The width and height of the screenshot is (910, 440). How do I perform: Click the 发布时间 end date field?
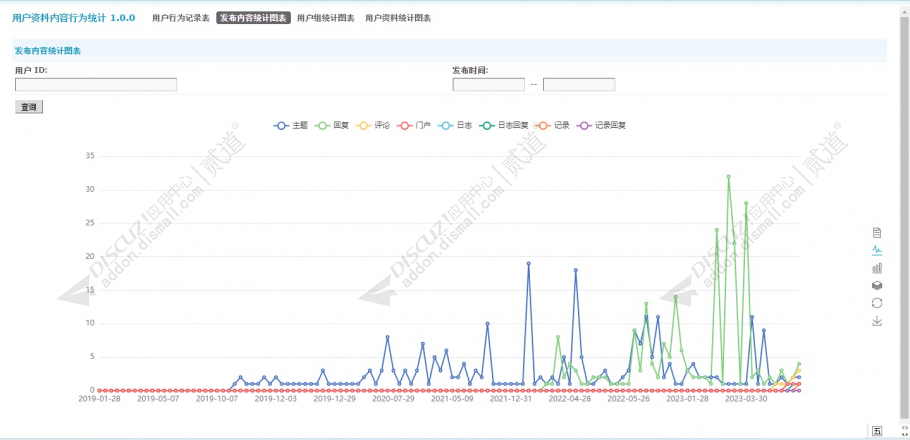coord(579,85)
